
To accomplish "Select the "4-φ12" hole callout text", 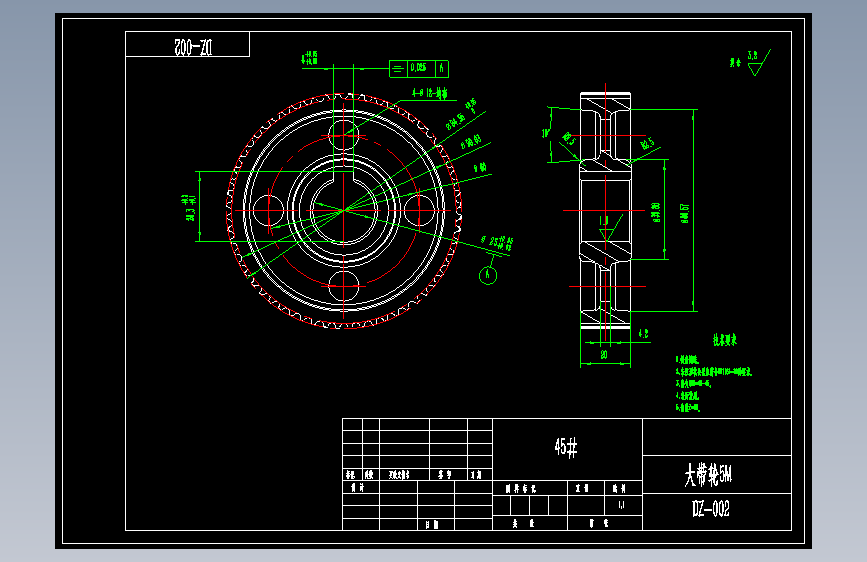I will click(x=429, y=93).
